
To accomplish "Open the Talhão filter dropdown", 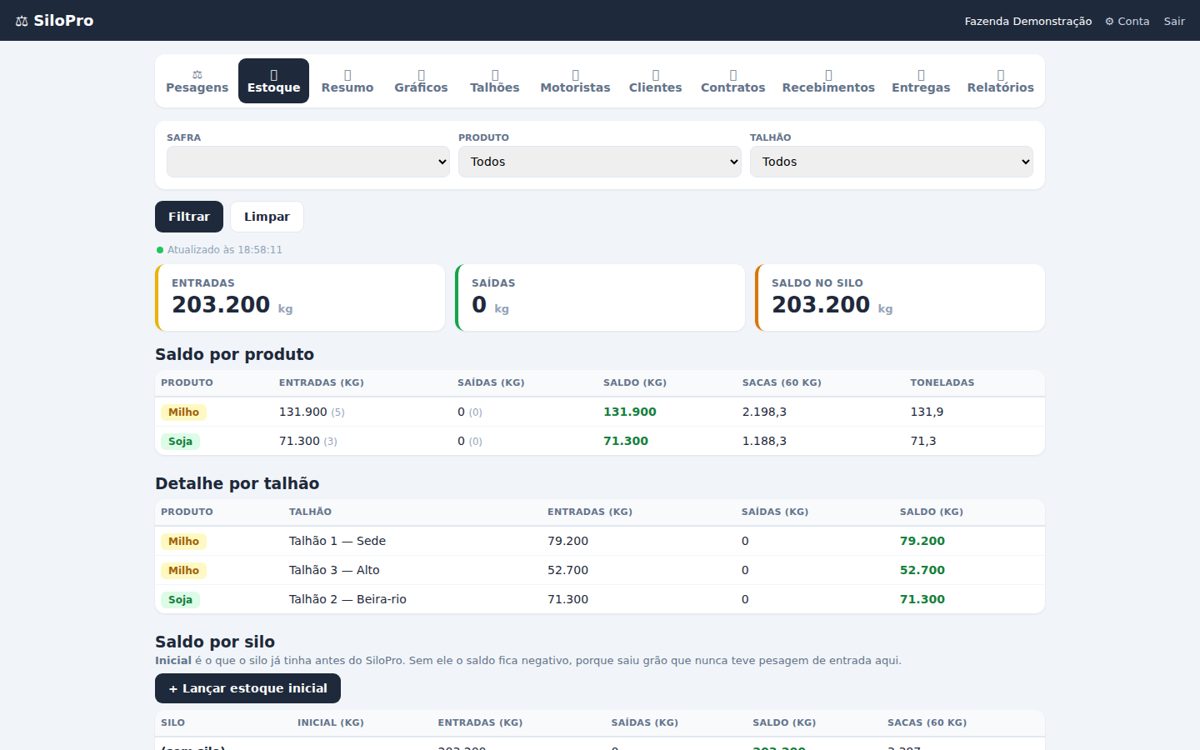I will click(891, 162).
